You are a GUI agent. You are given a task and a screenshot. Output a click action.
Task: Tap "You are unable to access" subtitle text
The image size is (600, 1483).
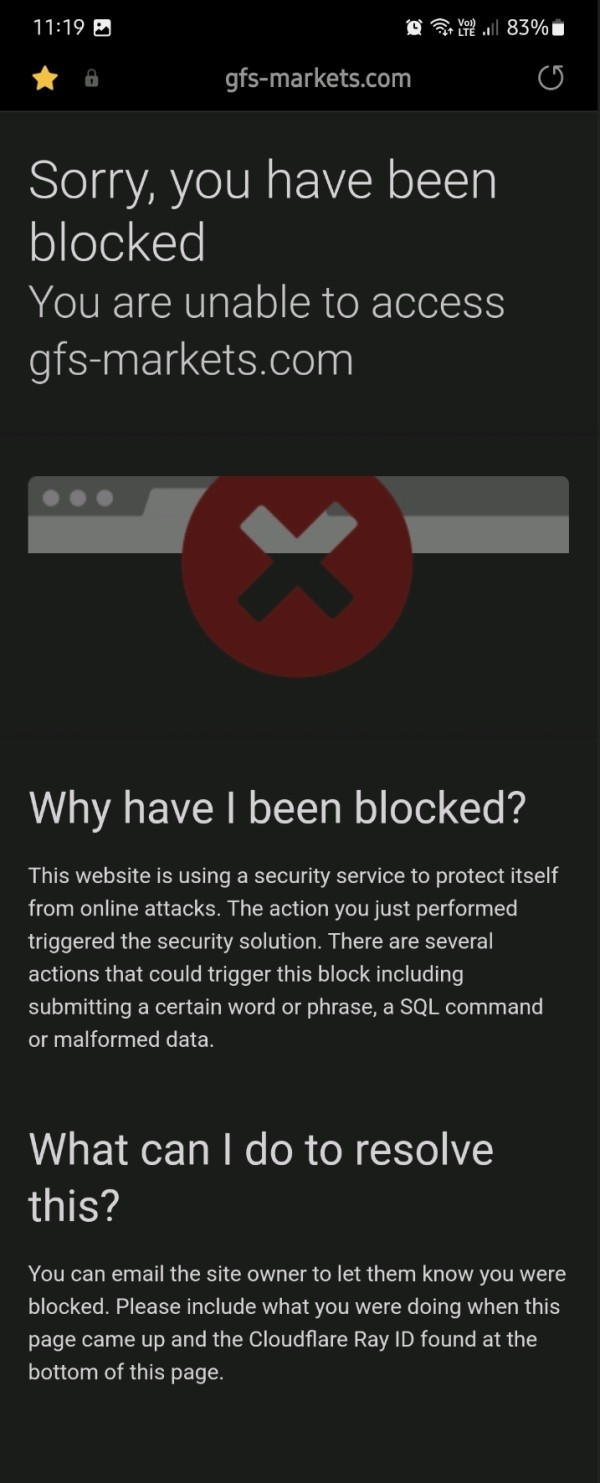(x=267, y=302)
